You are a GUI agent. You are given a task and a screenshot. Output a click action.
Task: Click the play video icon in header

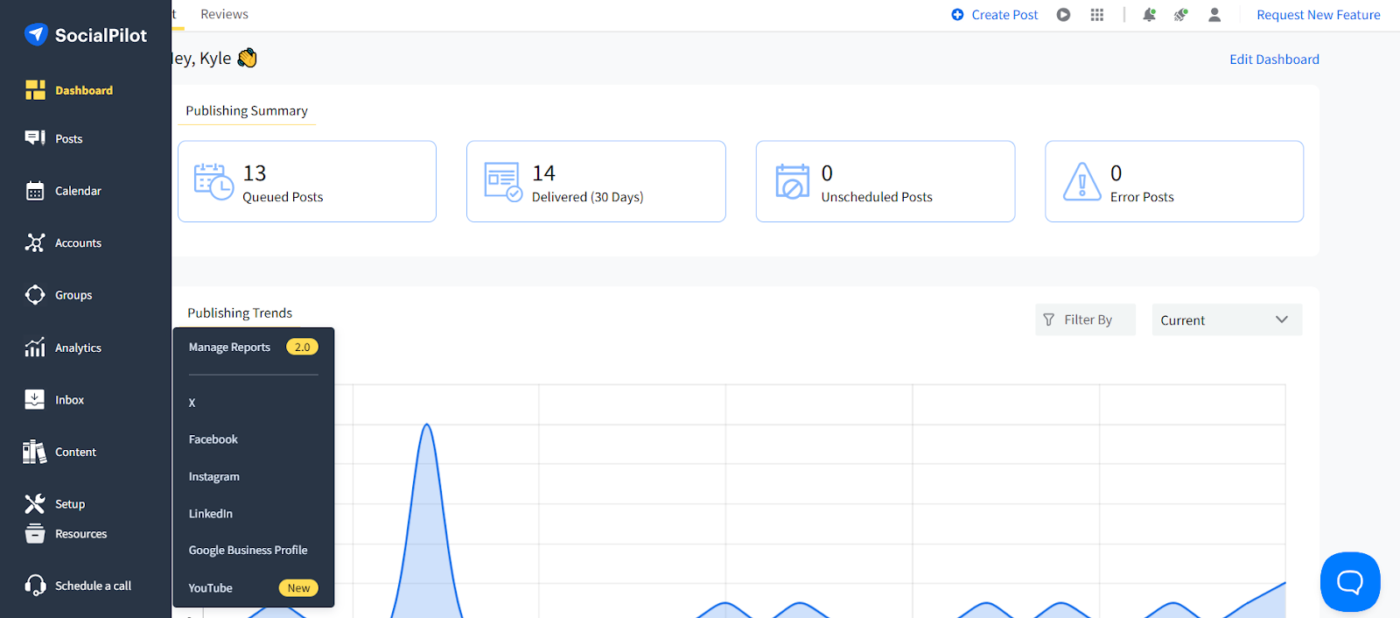click(1064, 15)
